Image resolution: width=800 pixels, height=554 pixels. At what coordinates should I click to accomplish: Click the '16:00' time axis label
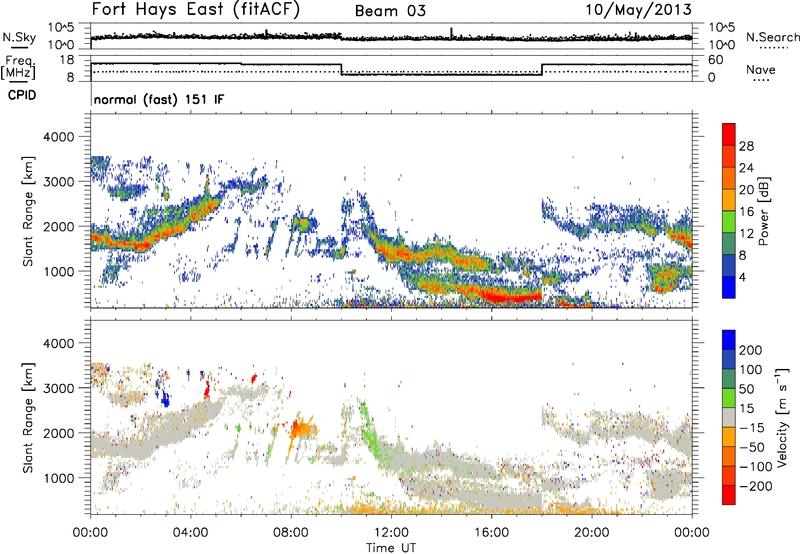tap(491, 533)
